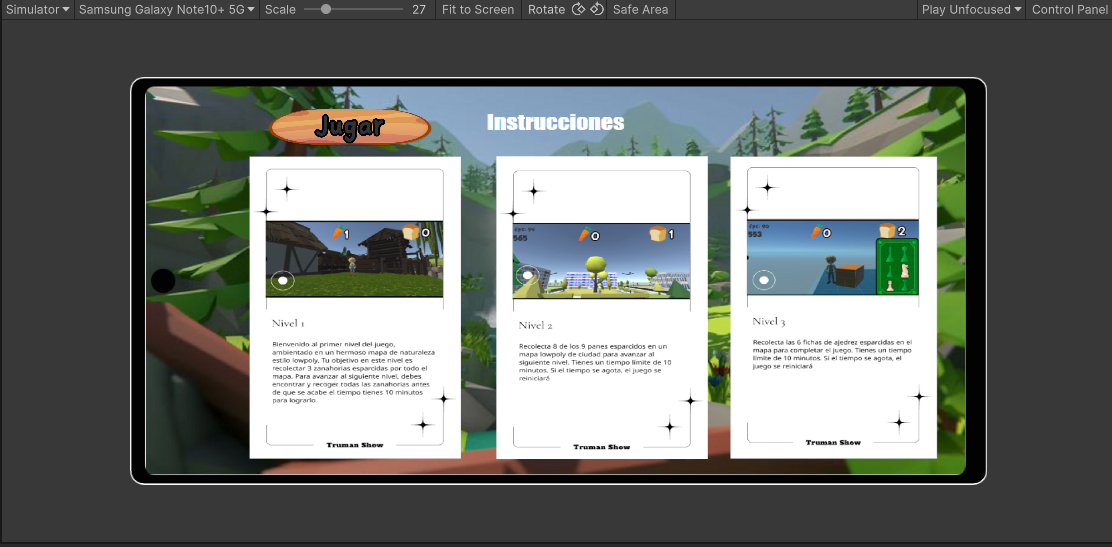This screenshot has height=547, width=1112.
Task: Click the carrot counter icon in Nivel 3 card
Action: (817, 231)
